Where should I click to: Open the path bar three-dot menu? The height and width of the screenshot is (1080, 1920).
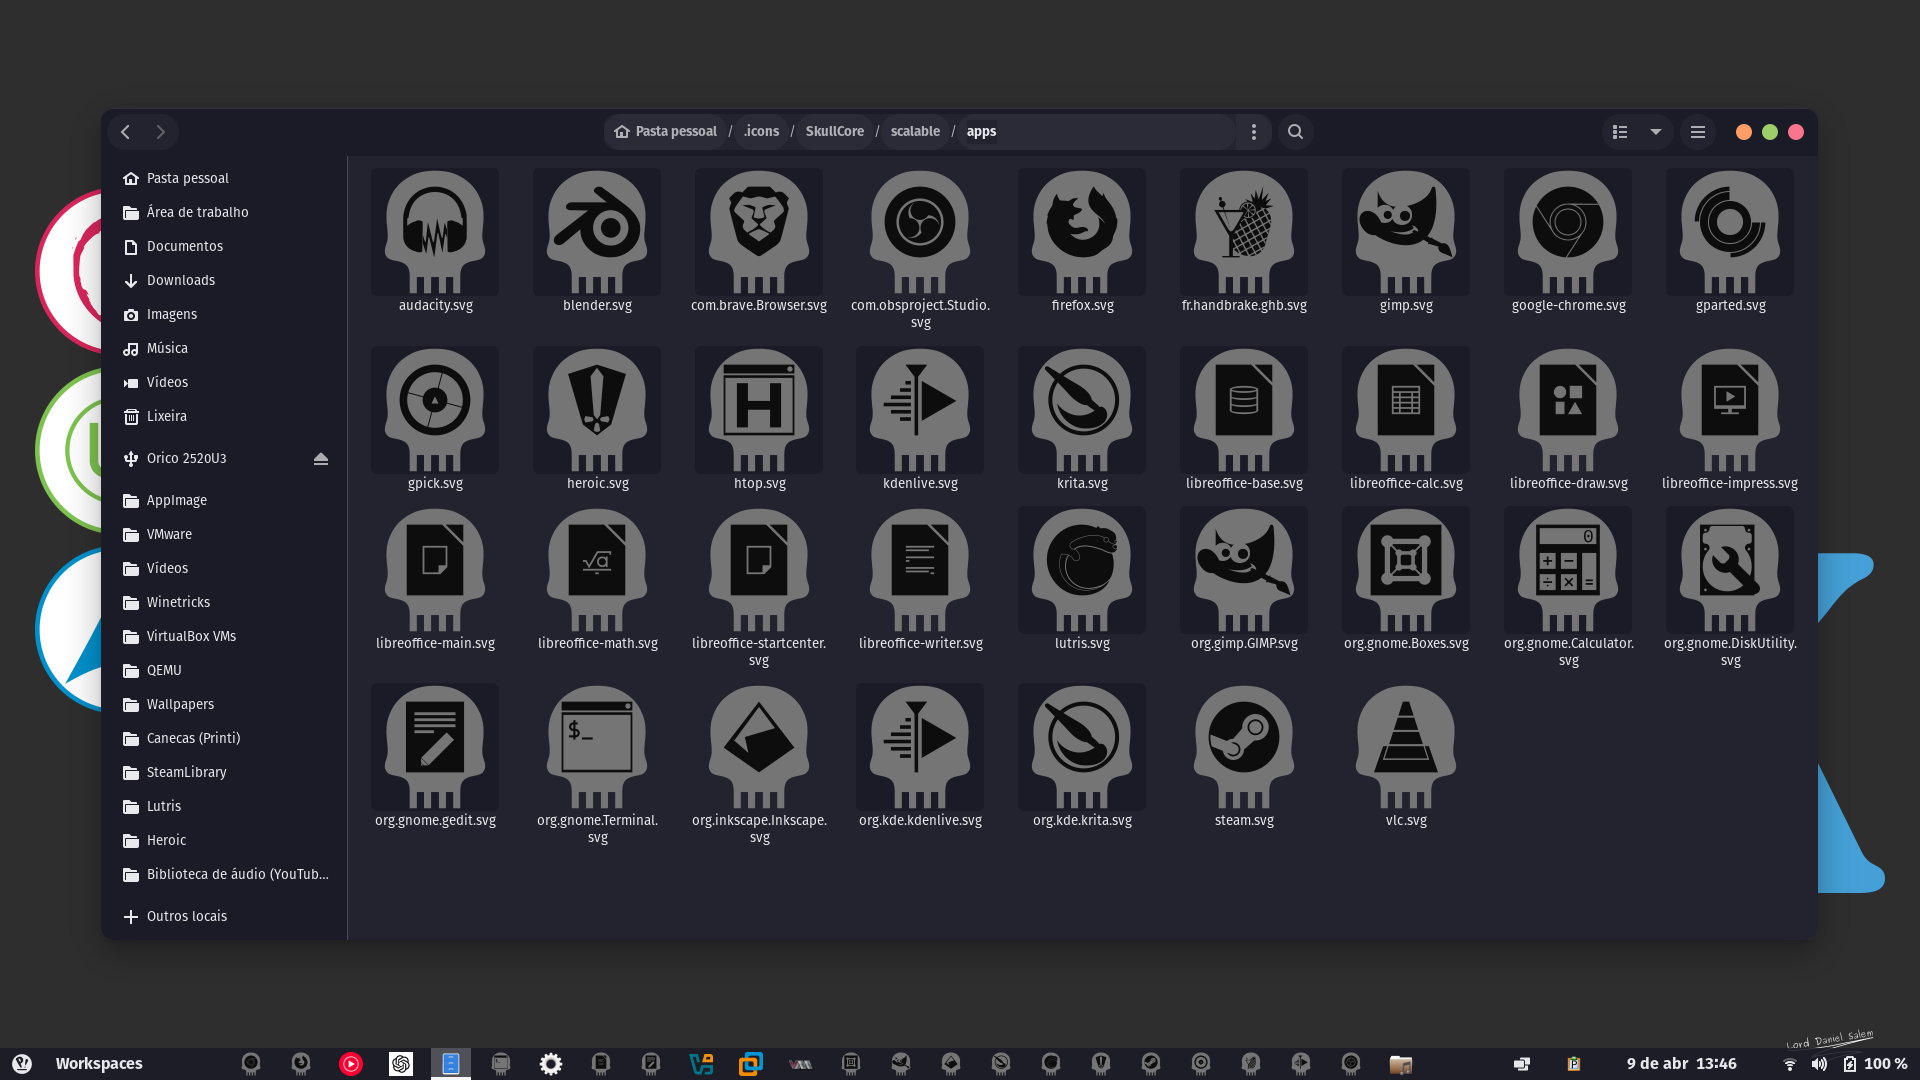click(1253, 132)
